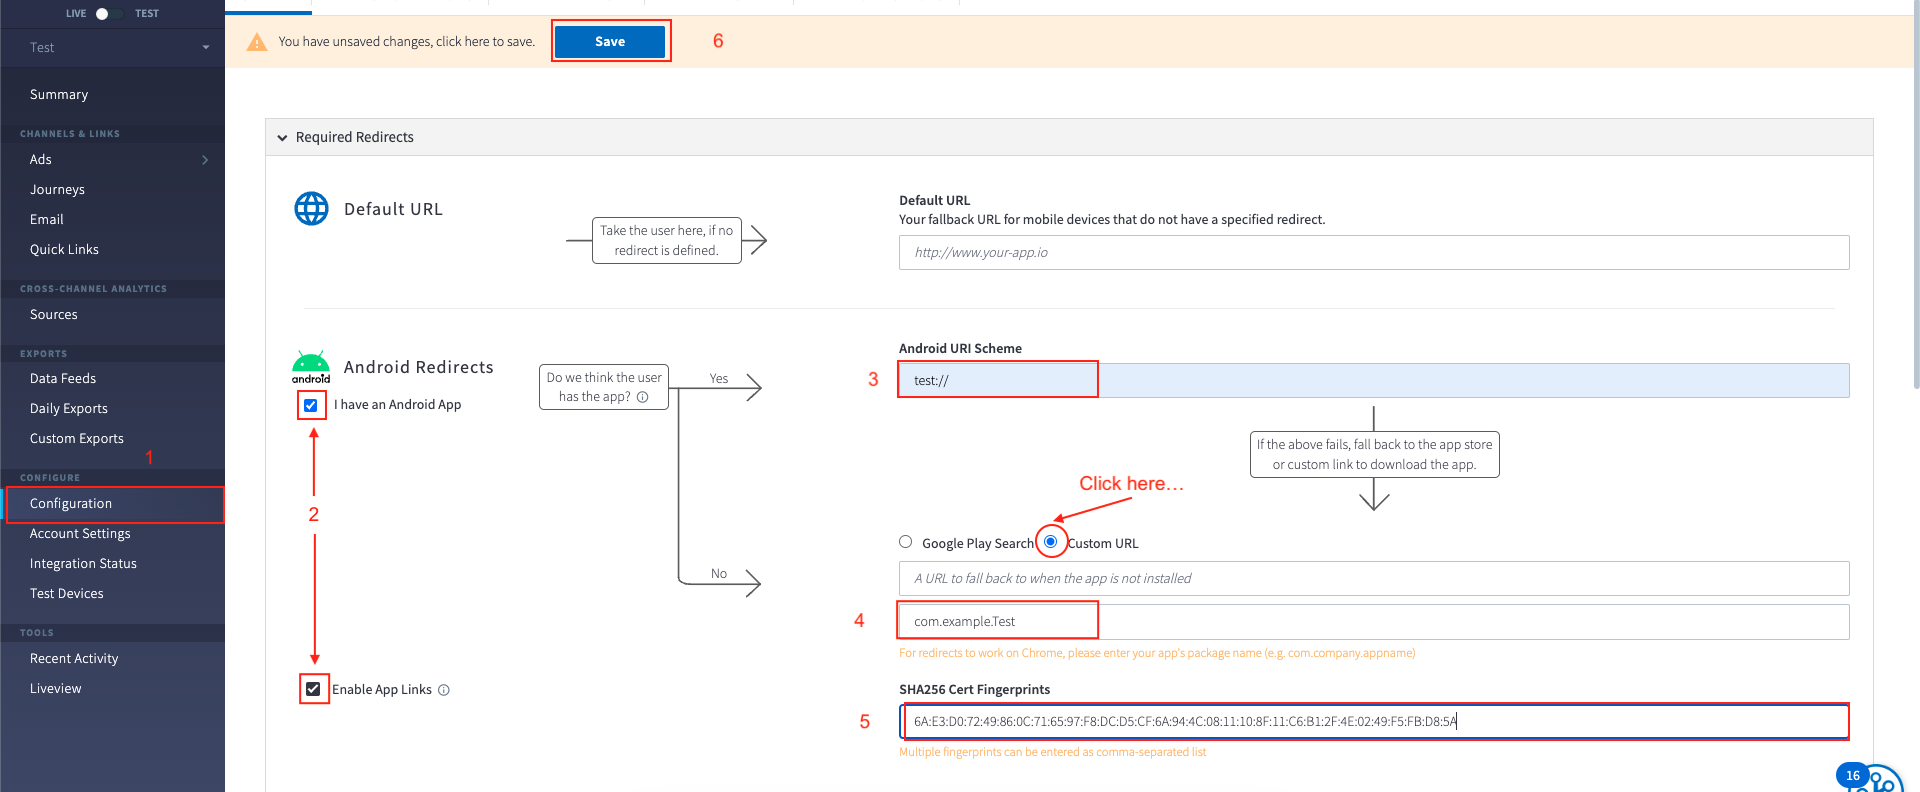Uncheck 'I have an Android App' checkbox
This screenshot has width=1920, height=792.
click(311, 405)
